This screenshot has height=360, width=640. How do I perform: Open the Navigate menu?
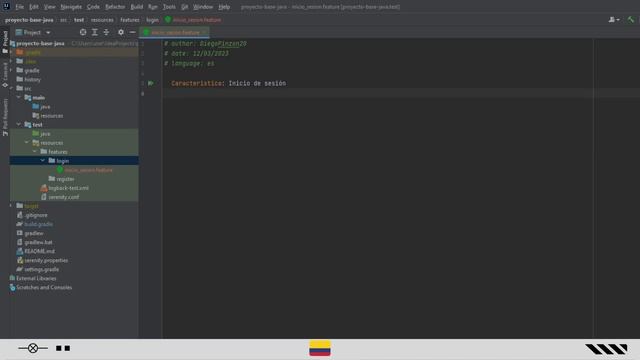pos(71,7)
